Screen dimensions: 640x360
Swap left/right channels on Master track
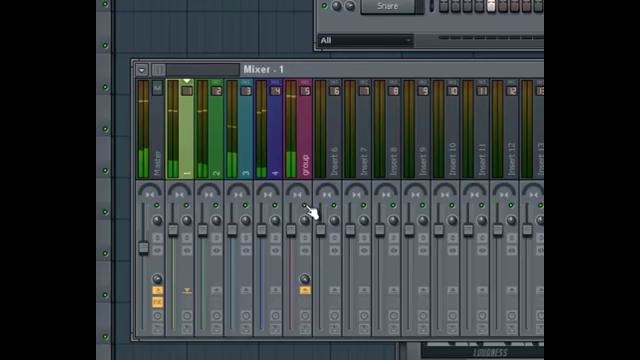coord(158,250)
